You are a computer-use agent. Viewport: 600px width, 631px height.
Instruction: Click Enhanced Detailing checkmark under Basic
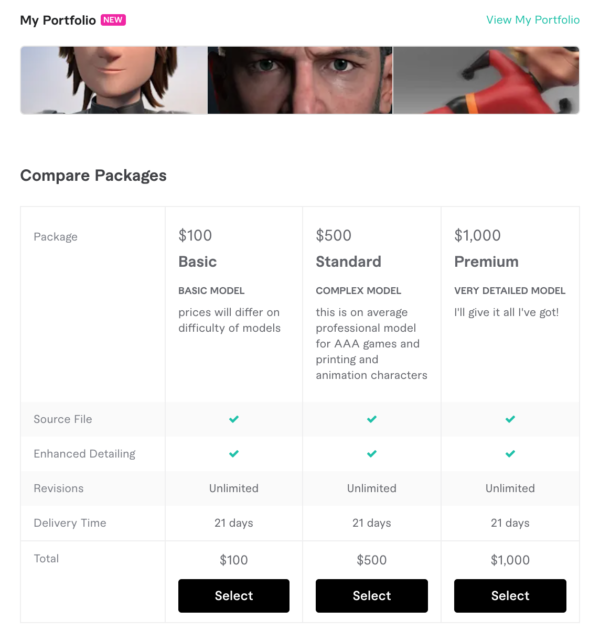tap(234, 454)
